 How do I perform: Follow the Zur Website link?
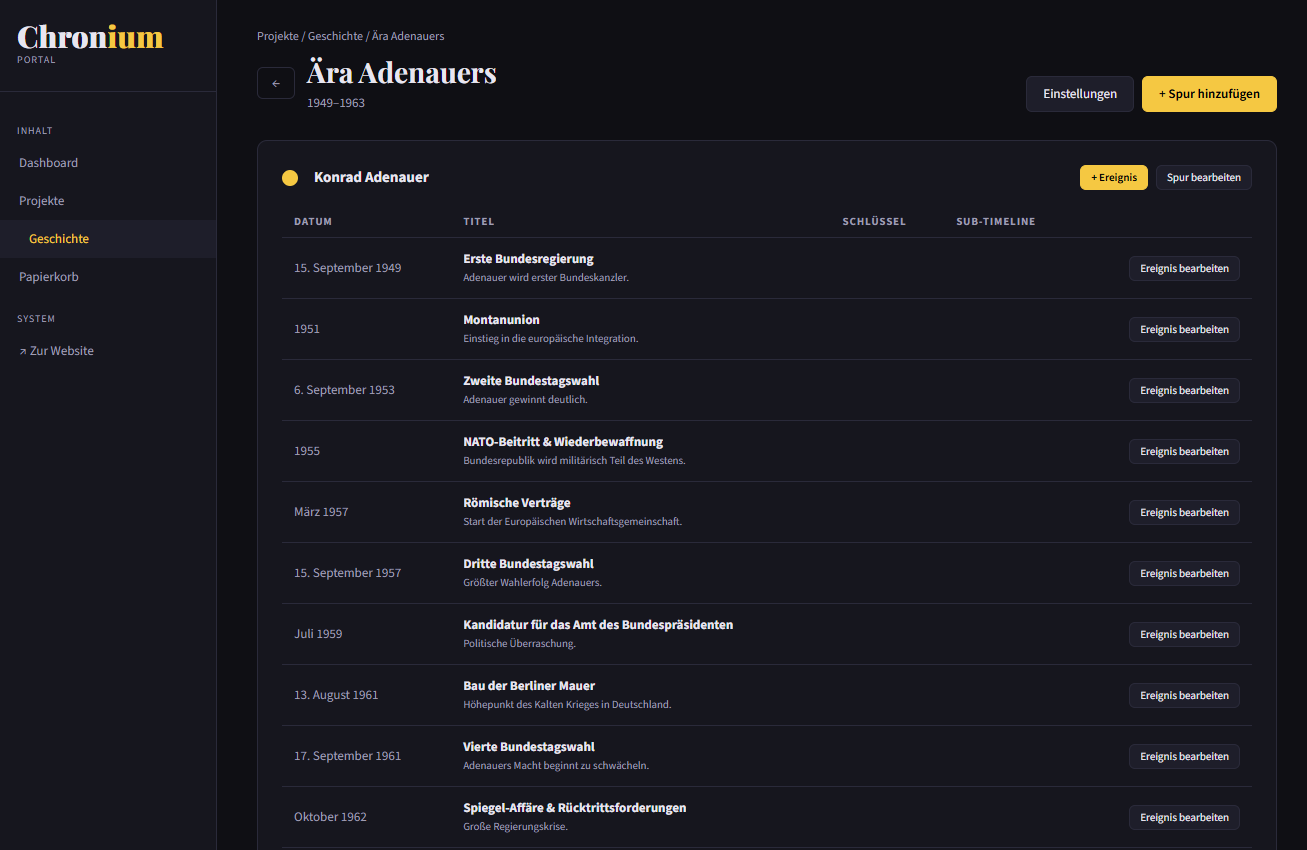[56, 351]
